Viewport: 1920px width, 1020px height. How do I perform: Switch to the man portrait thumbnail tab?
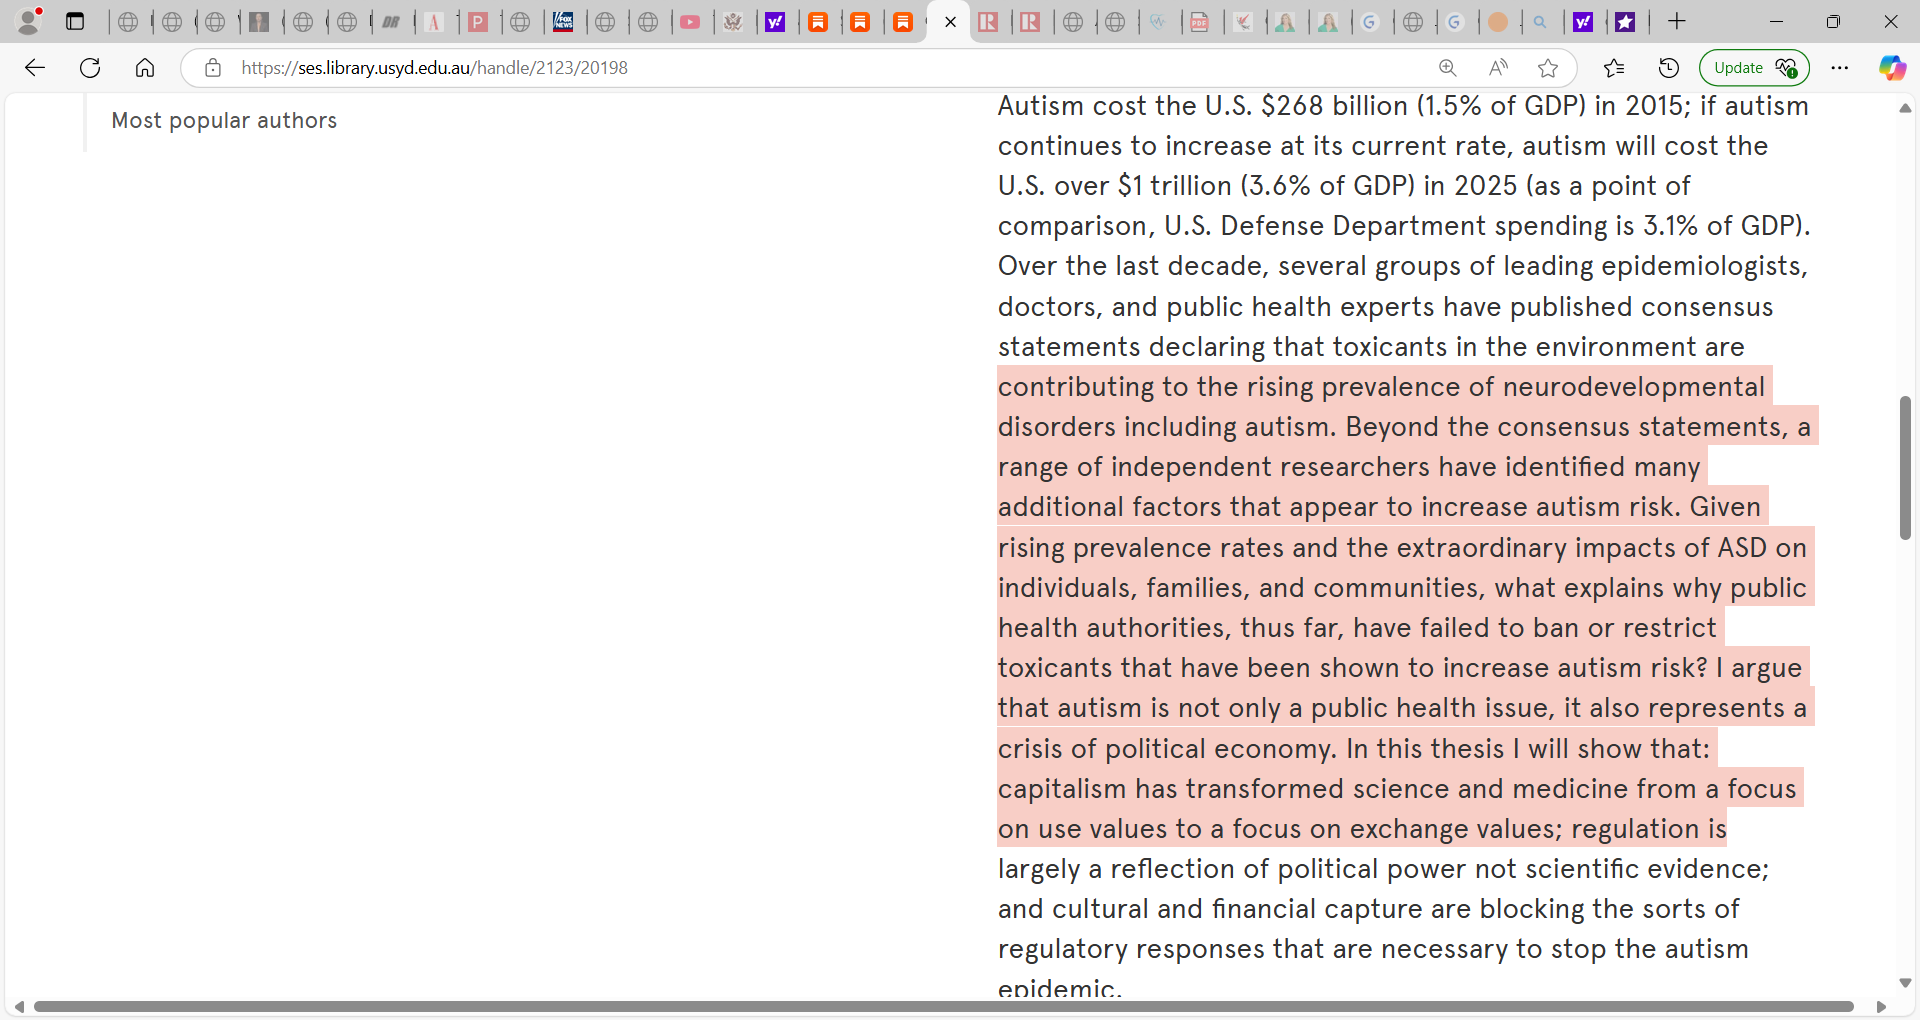click(x=259, y=22)
